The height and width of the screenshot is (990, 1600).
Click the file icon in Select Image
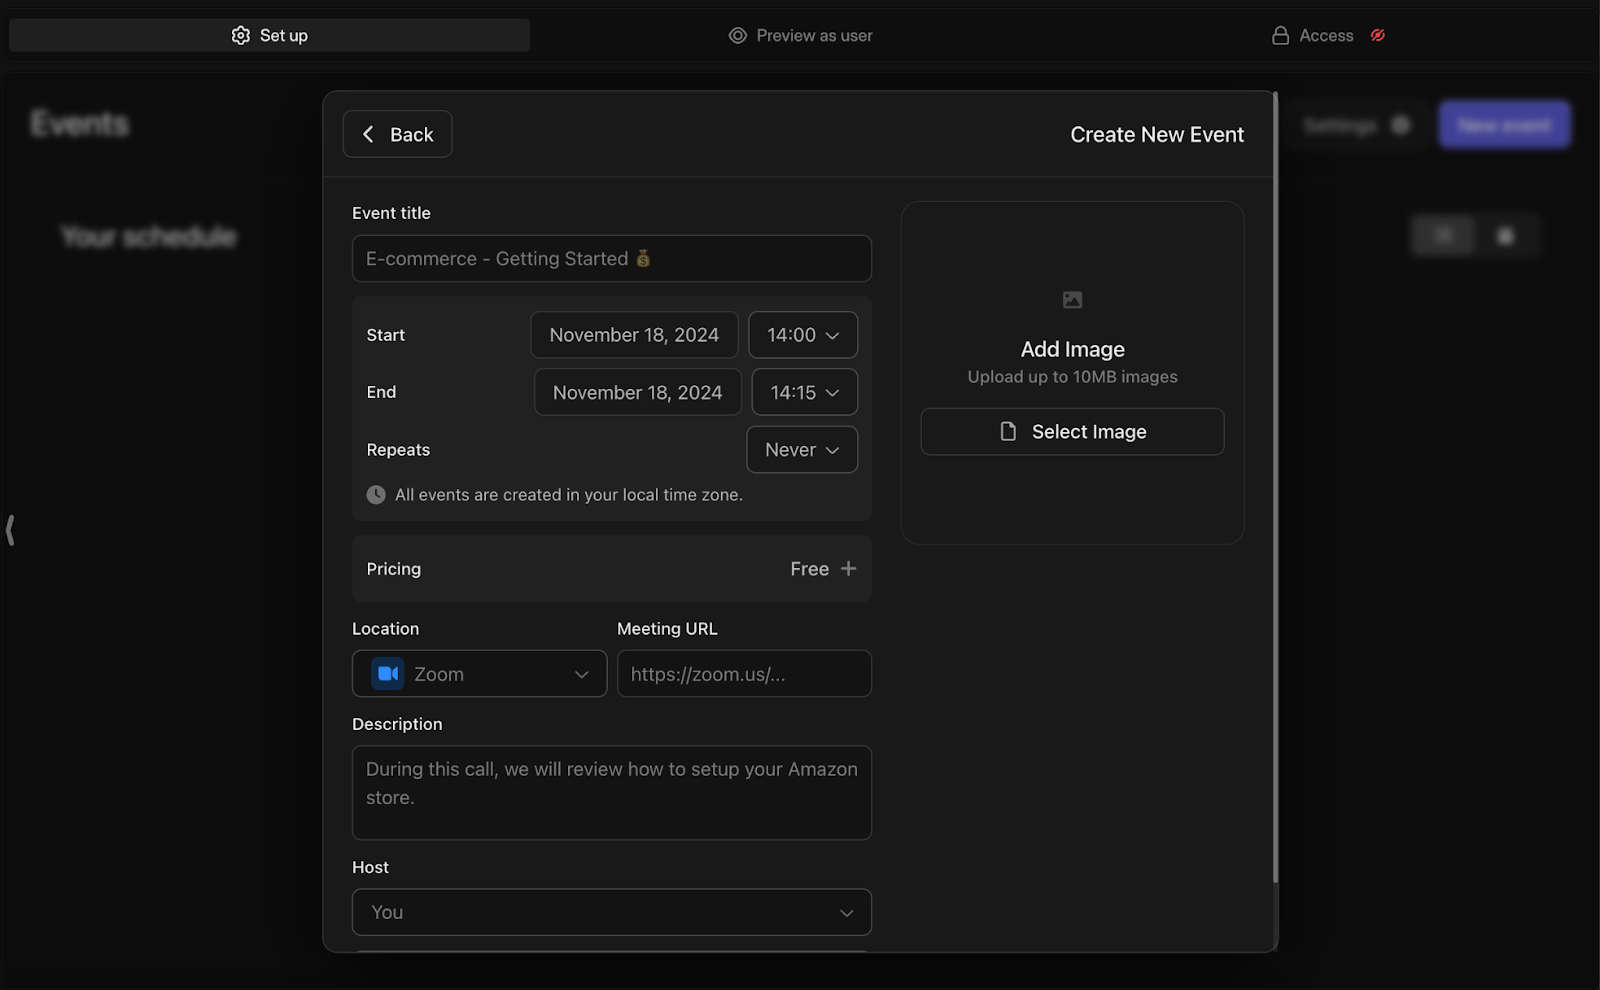[1008, 432]
